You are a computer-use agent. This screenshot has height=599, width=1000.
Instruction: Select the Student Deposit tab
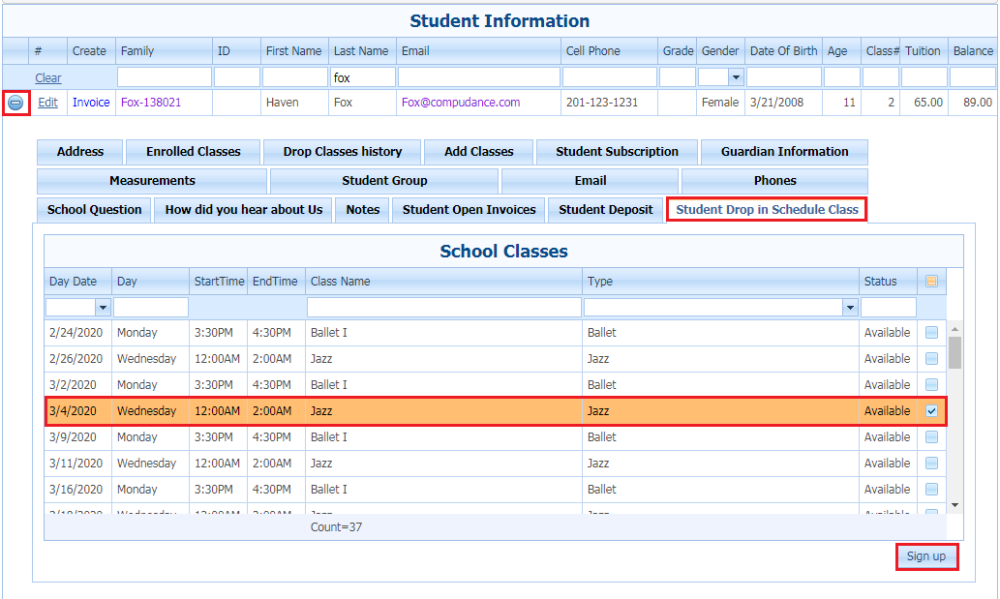(x=605, y=210)
